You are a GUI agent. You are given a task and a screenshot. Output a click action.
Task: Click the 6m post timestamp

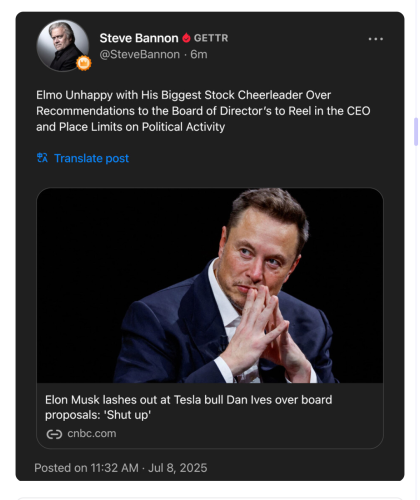click(199, 54)
